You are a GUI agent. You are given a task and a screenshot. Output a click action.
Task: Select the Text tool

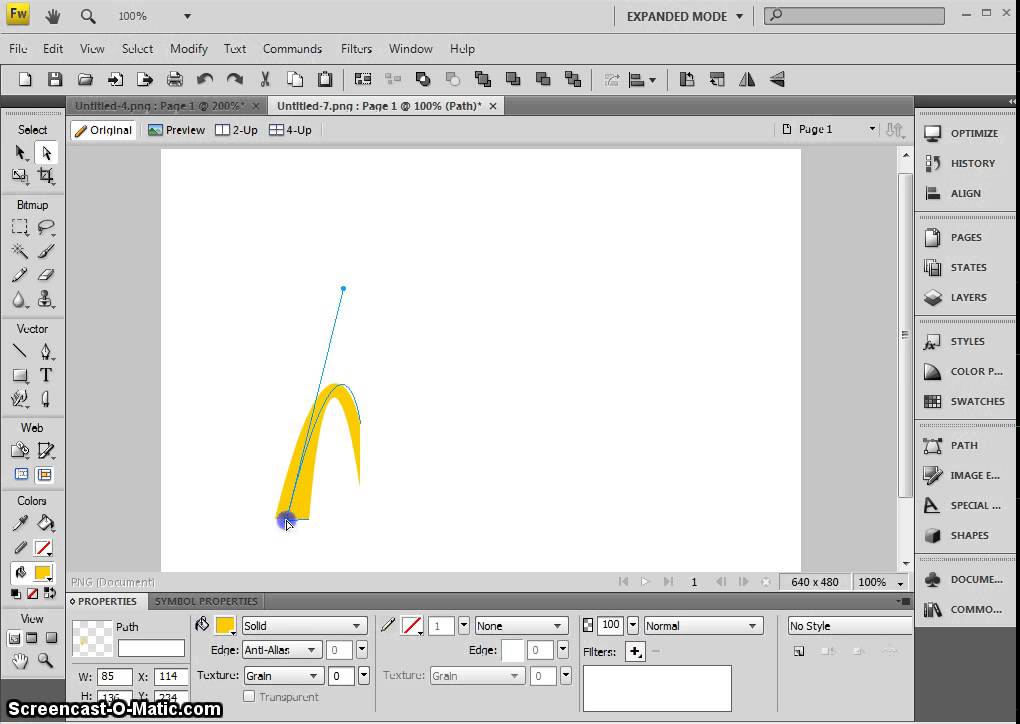coord(46,375)
